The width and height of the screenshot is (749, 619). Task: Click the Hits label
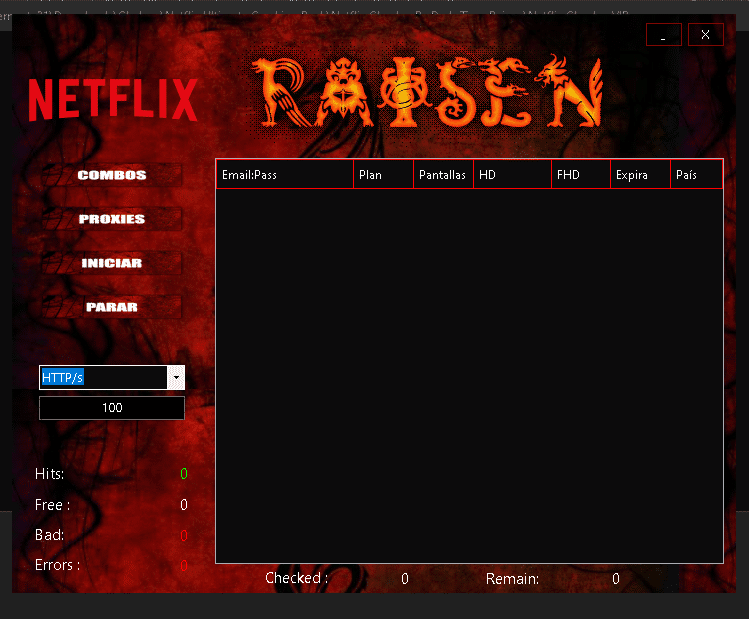pyautogui.click(x=49, y=474)
